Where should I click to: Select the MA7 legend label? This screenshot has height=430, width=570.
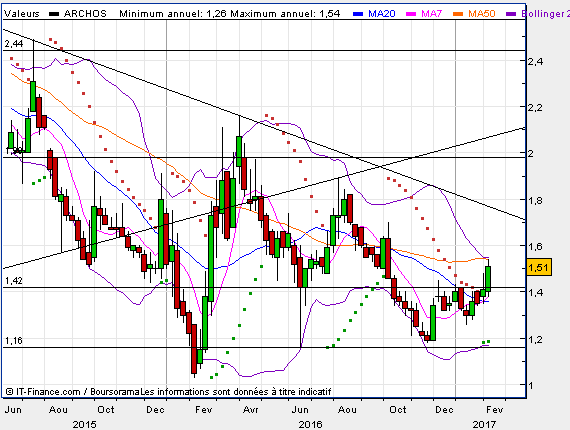431,14
